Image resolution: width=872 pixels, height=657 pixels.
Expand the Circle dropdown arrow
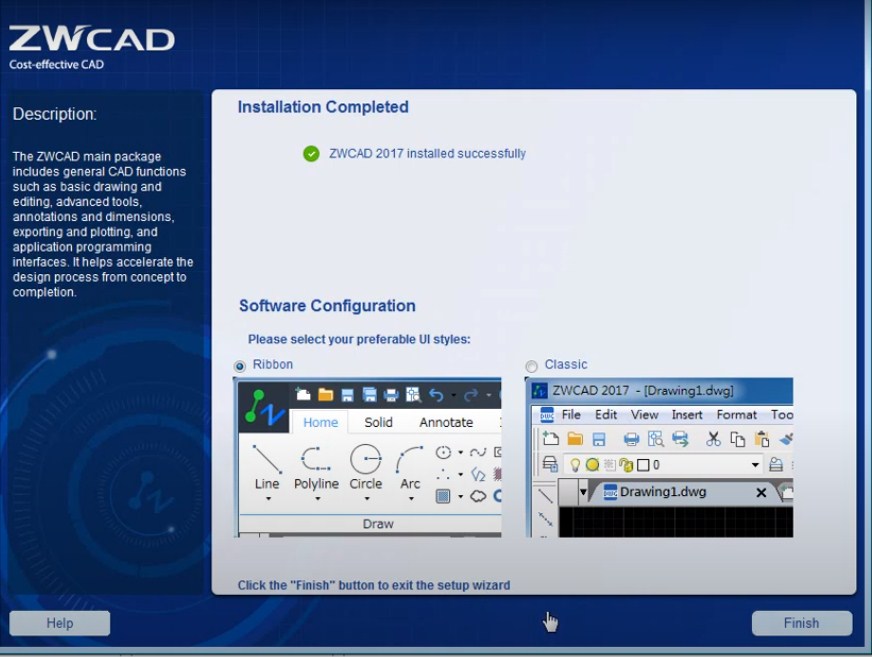click(x=366, y=499)
